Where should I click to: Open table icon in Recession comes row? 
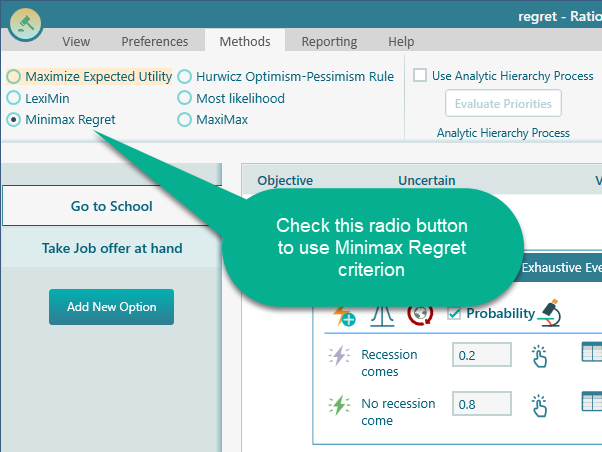tap(591, 353)
